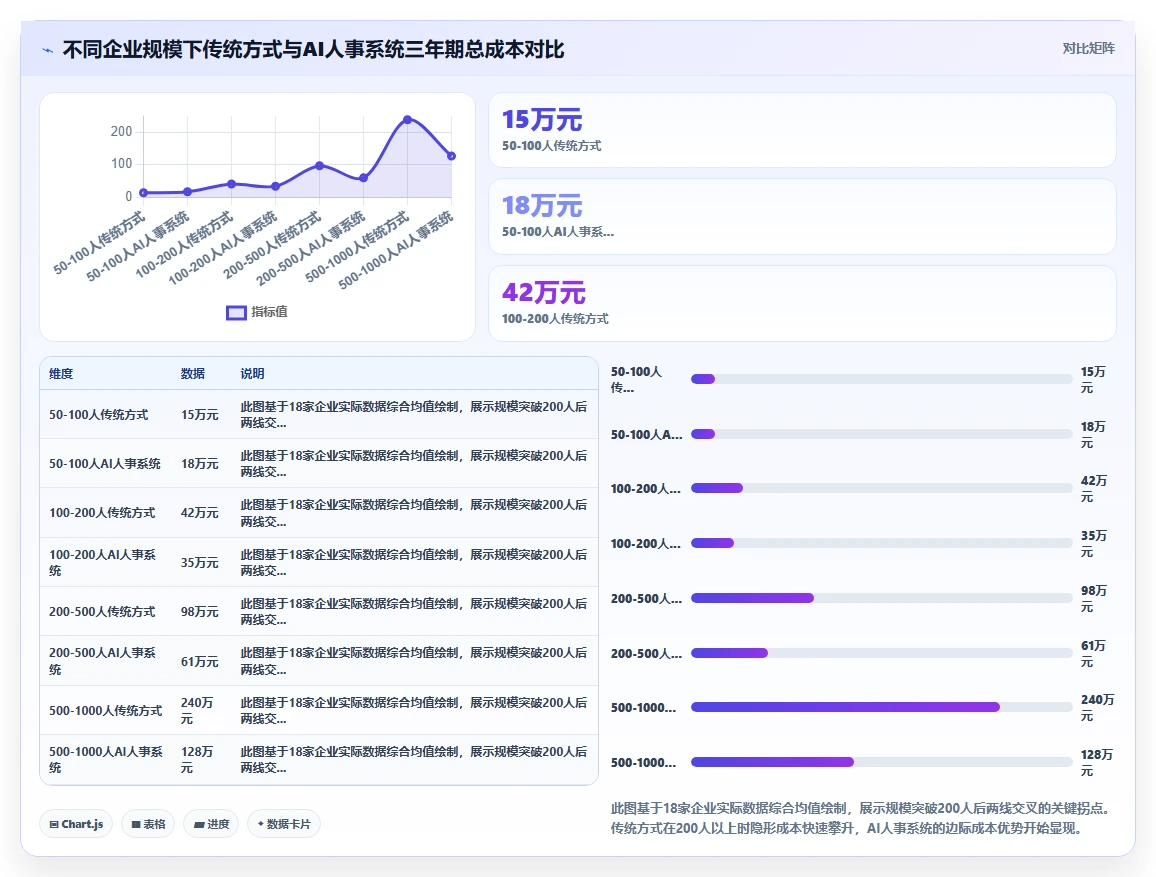
Task: Click the 35万元 table cell
Action: tap(200, 562)
